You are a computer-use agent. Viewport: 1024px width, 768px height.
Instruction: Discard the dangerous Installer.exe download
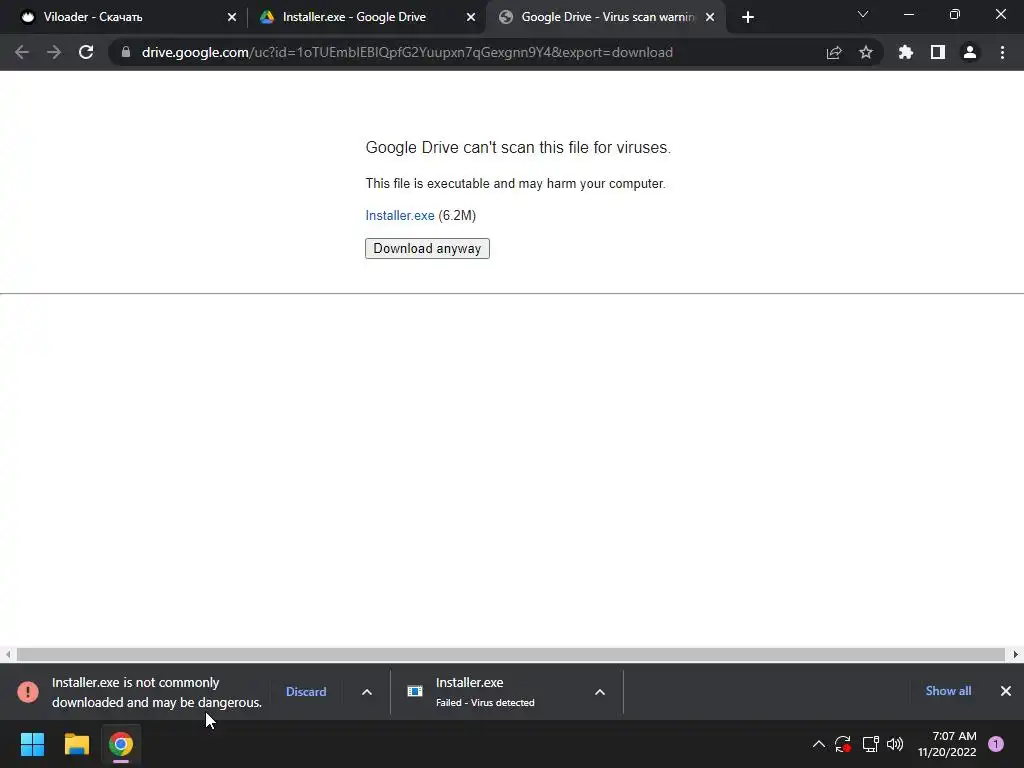(306, 692)
